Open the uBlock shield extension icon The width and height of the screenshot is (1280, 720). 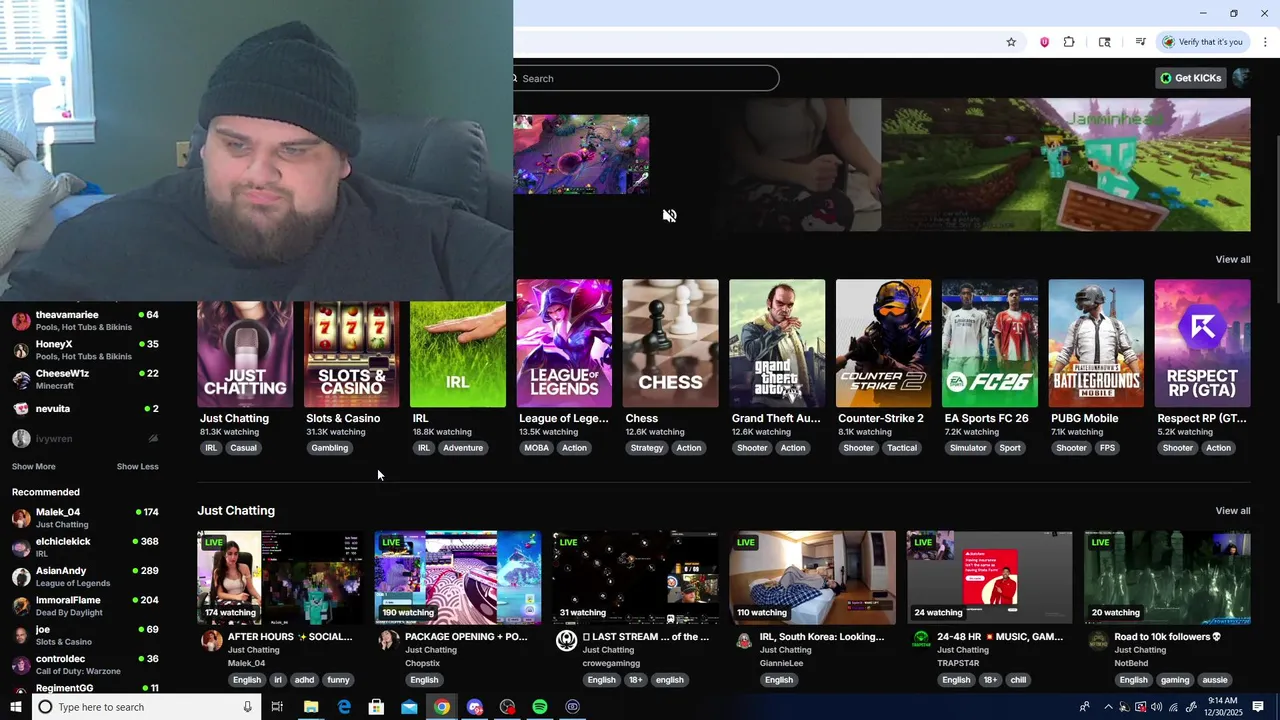1044,42
